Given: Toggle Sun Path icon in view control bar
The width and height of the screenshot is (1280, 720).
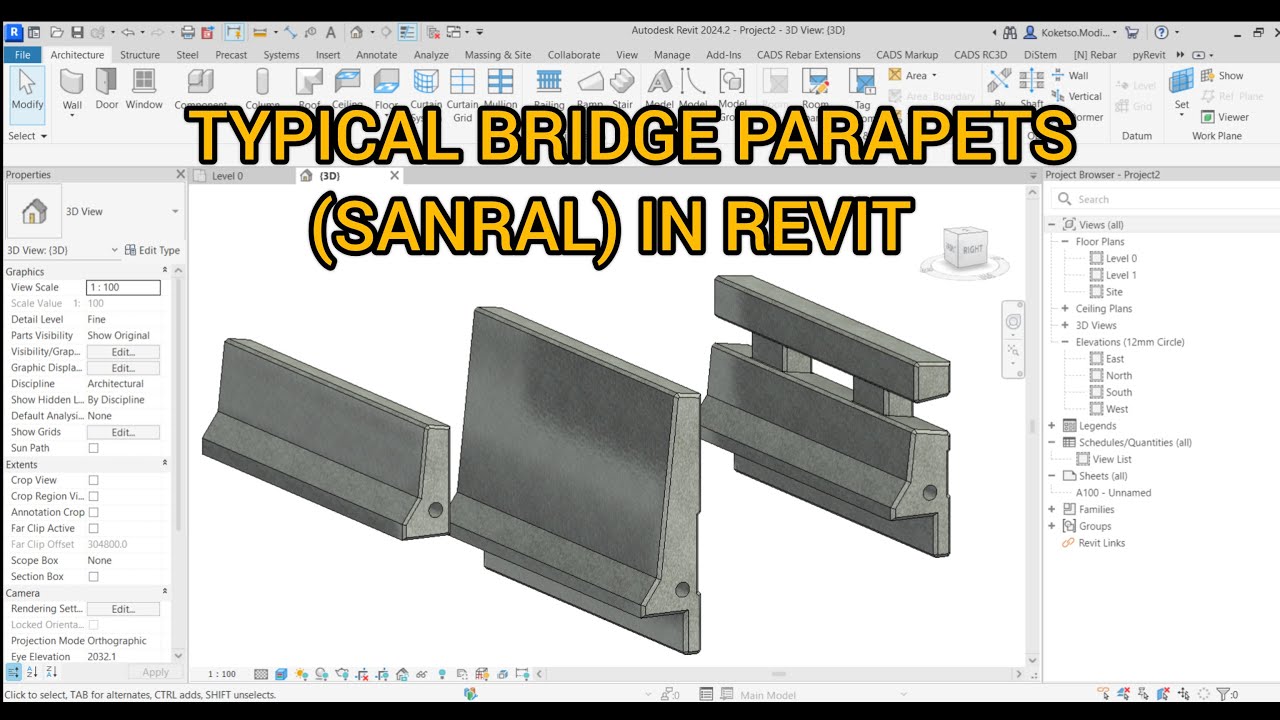Looking at the screenshot, I should tap(301, 674).
